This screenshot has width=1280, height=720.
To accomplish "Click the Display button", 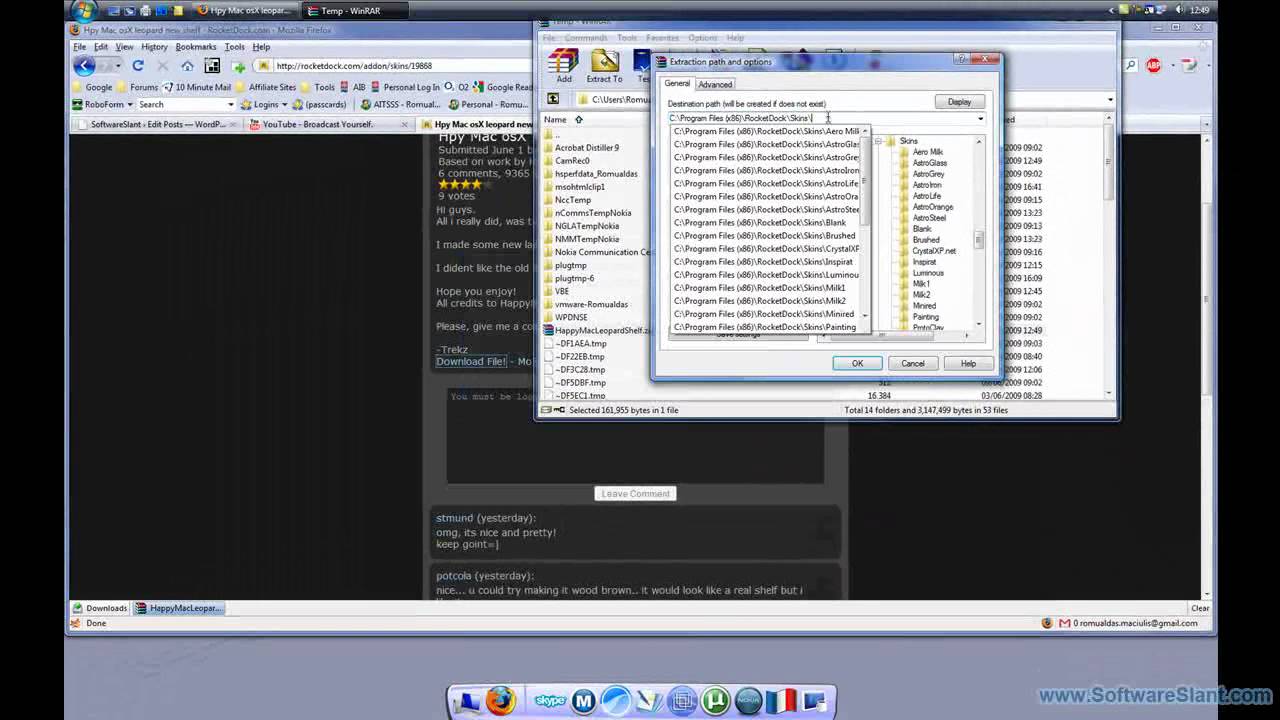I will point(959,102).
